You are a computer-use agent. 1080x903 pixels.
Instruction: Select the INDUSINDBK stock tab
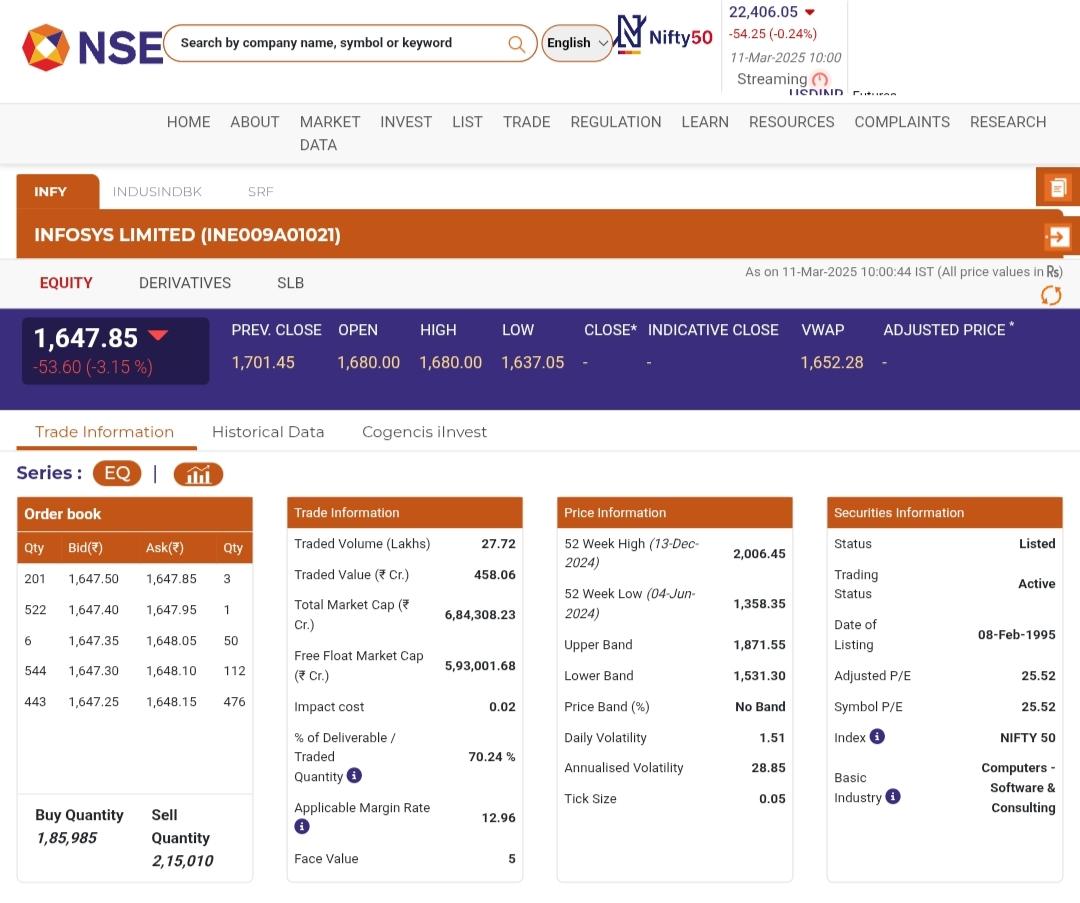click(157, 191)
